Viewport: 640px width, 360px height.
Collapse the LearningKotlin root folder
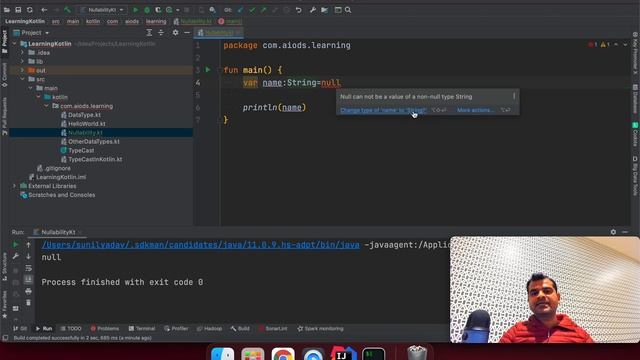[15, 44]
